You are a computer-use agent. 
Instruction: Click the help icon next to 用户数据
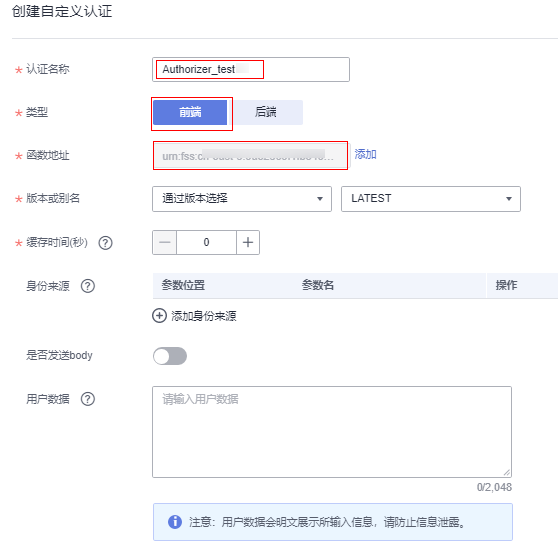click(88, 399)
